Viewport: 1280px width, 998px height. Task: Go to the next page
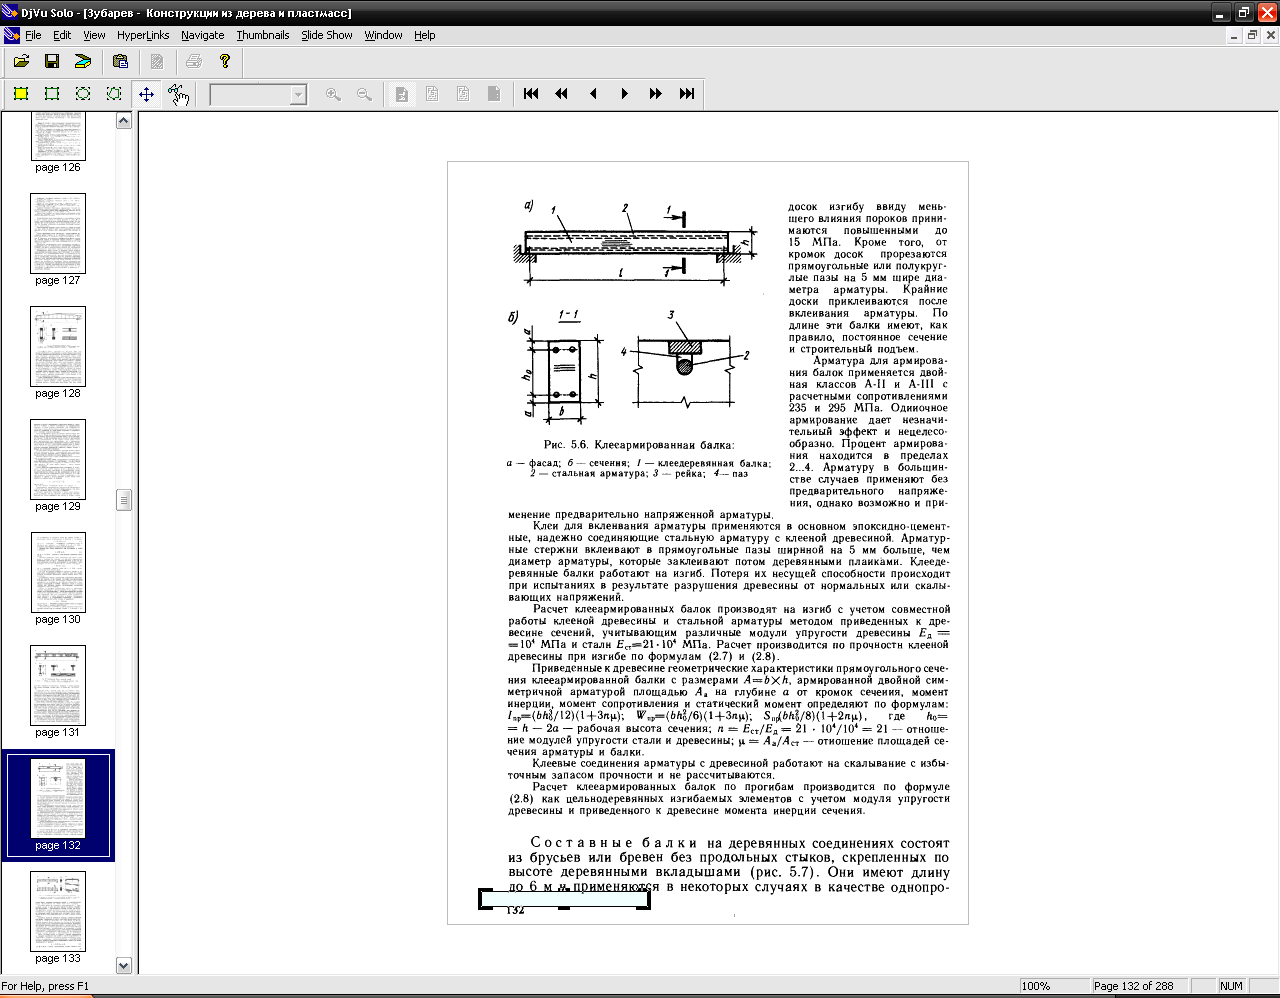[x=624, y=94]
